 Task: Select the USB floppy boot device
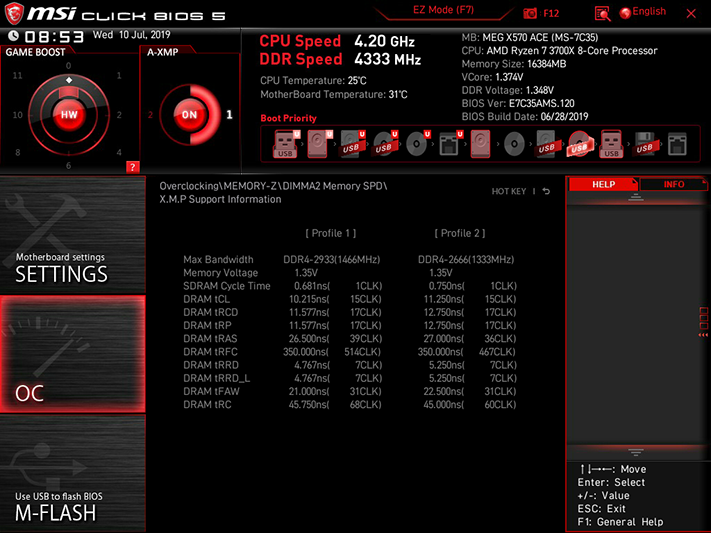click(645, 144)
